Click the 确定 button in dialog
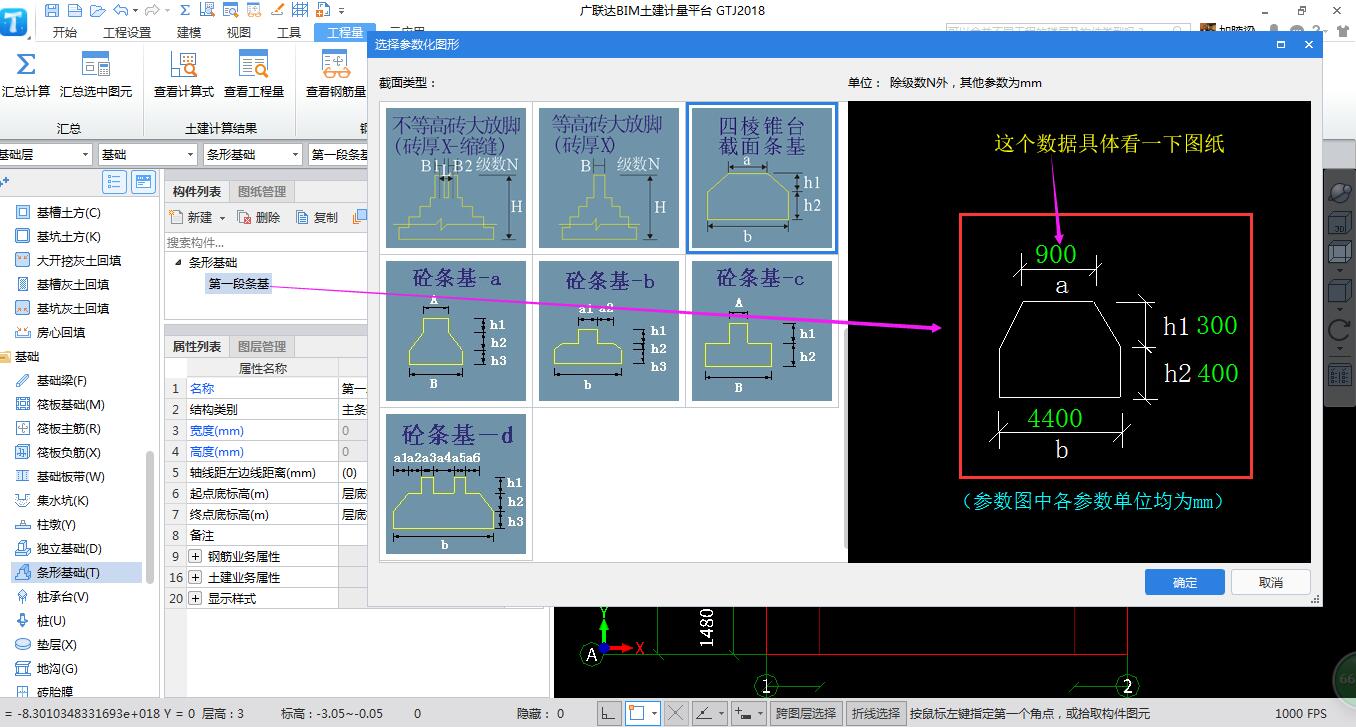Image resolution: width=1356 pixels, height=728 pixels. (x=1185, y=582)
